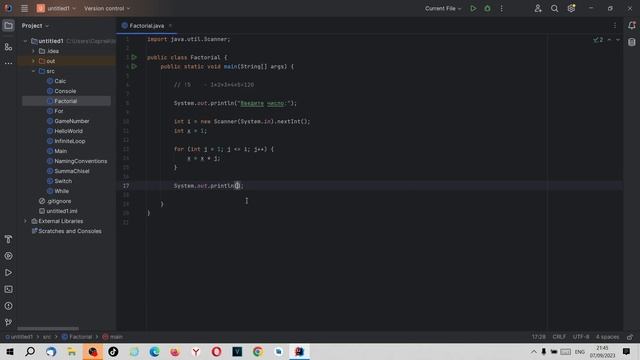
Task: Open IDE settings gear
Action: point(571,8)
